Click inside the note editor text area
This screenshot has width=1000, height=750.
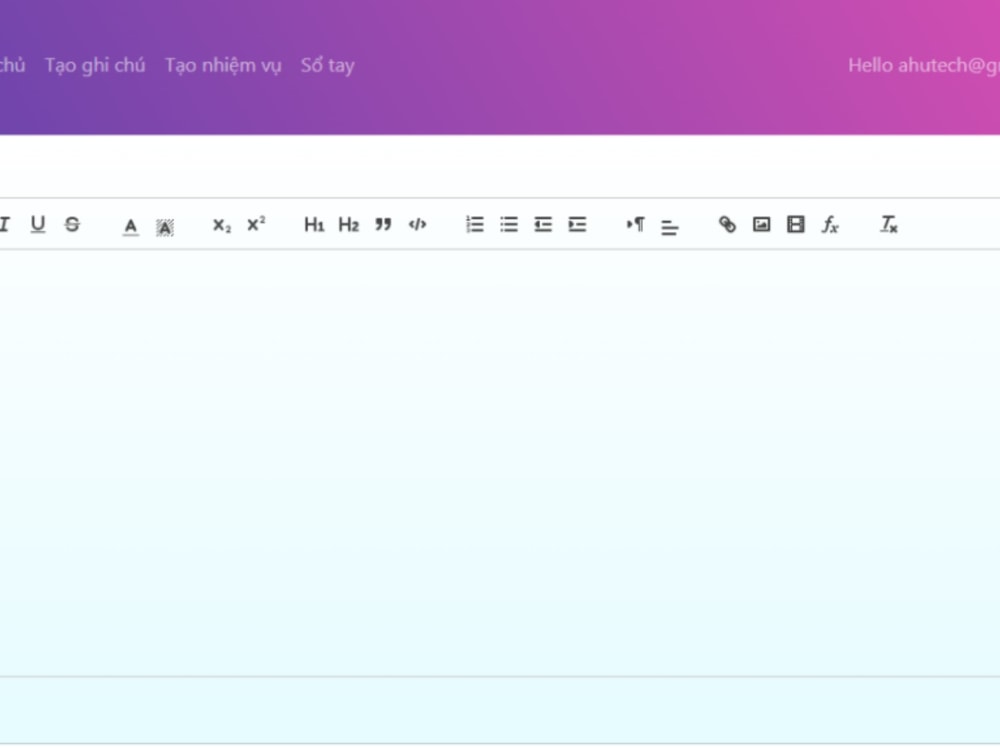pos(500,463)
